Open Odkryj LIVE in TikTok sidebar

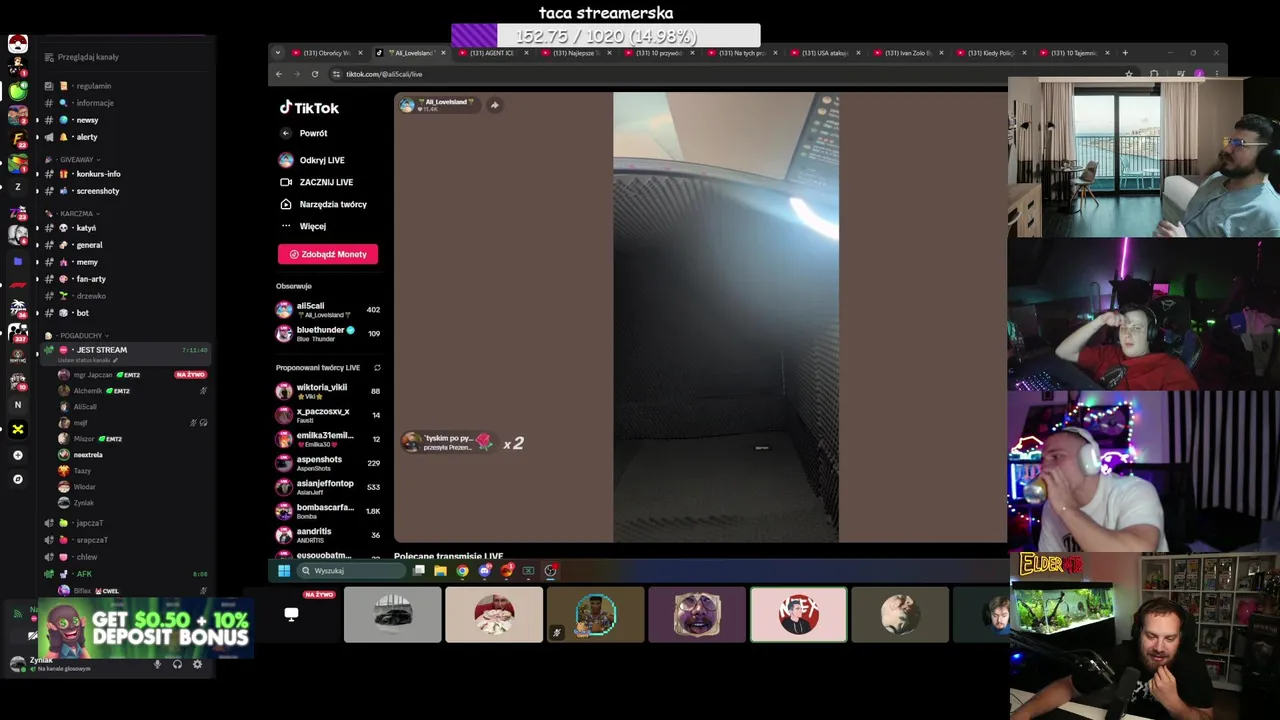point(311,160)
